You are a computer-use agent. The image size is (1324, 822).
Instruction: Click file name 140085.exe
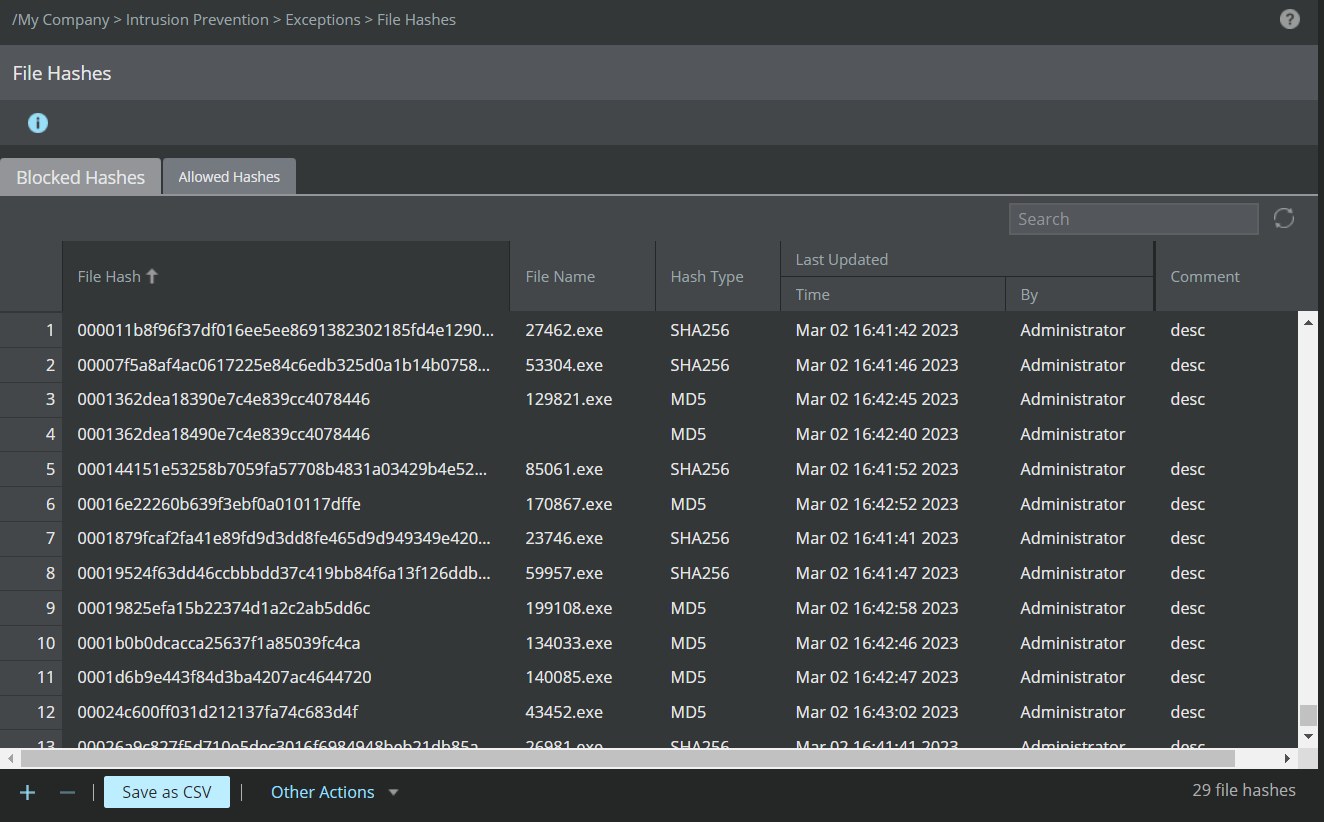pos(569,677)
